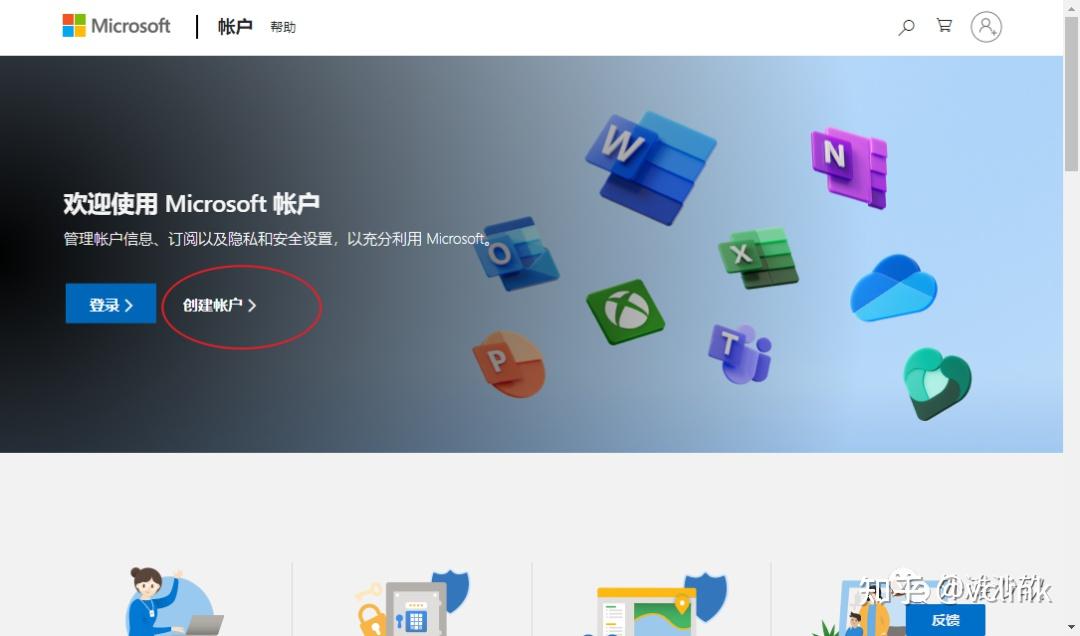Click the Excel app icon

coord(758,258)
